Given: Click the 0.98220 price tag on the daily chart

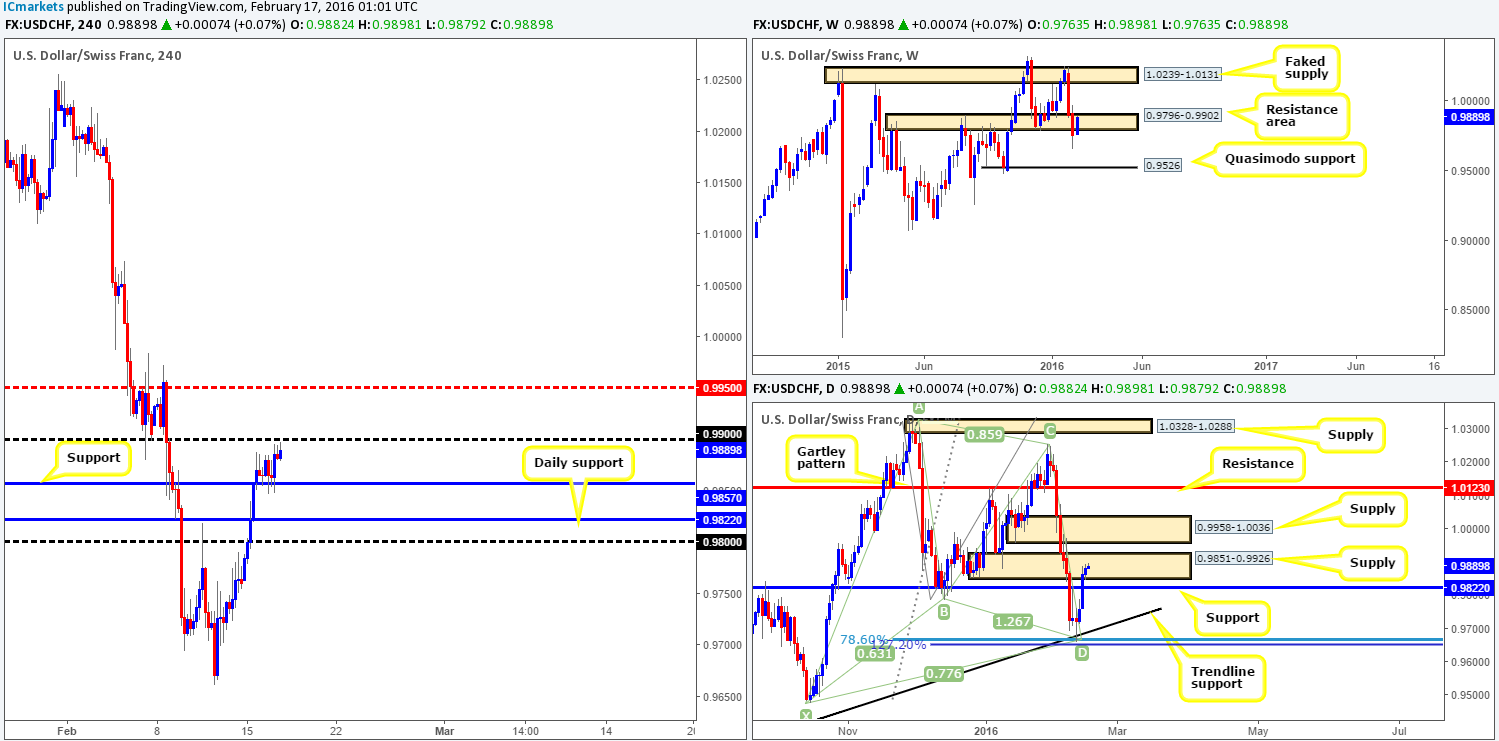Looking at the screenshot, I should click(x=1471, y=588).
